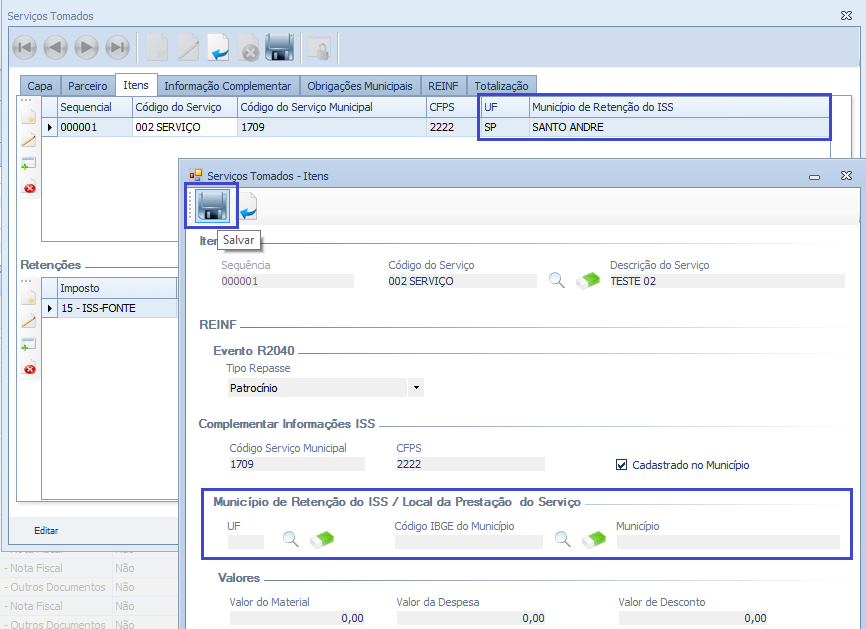Click the eraser next to Código do Serviço

pos(588,281)
